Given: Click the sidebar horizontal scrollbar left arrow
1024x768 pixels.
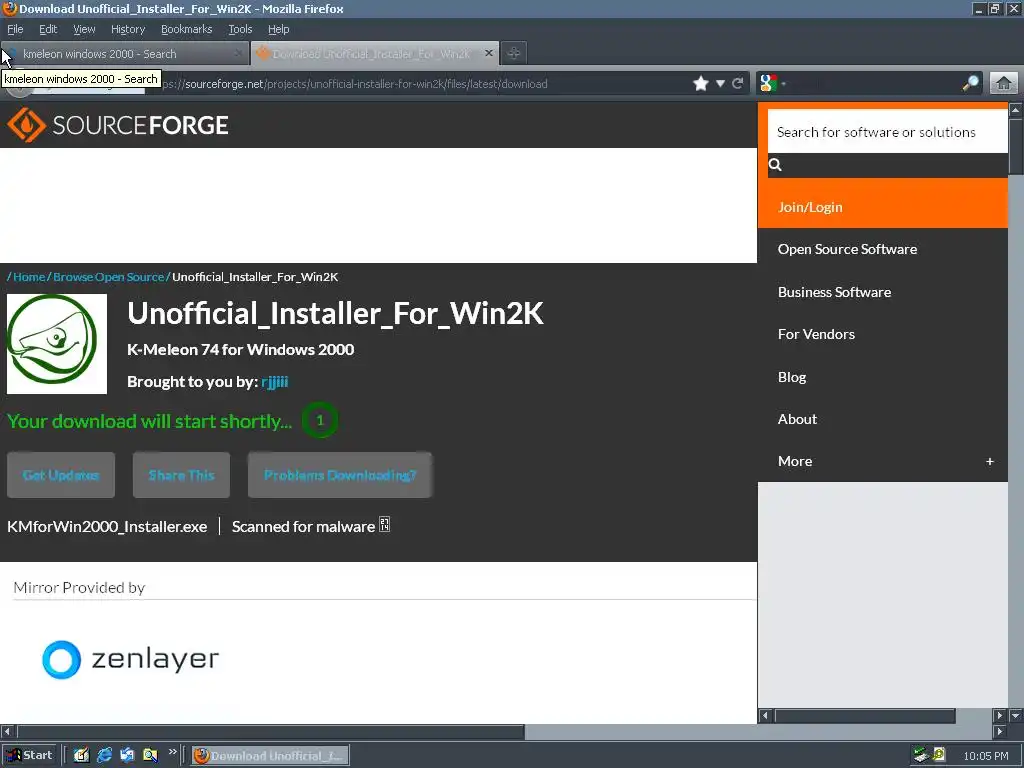Looking at the screenshot, I should pos(765,716).
